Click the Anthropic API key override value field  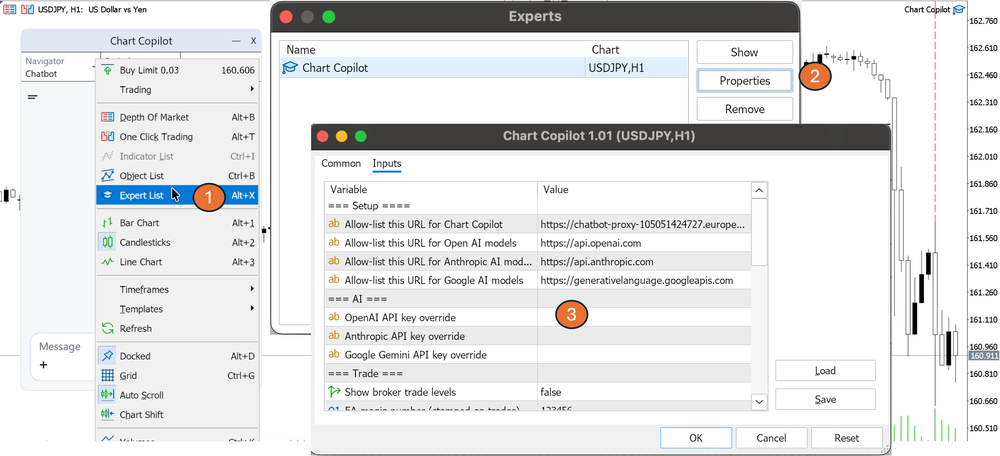(x=644, y=335)
